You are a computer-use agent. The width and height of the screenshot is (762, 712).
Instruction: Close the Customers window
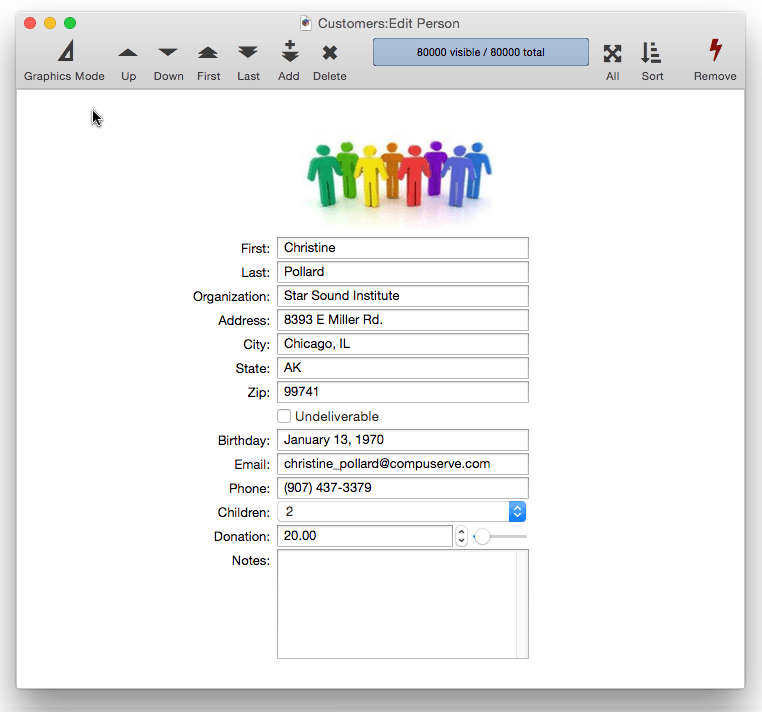[30, 23]
